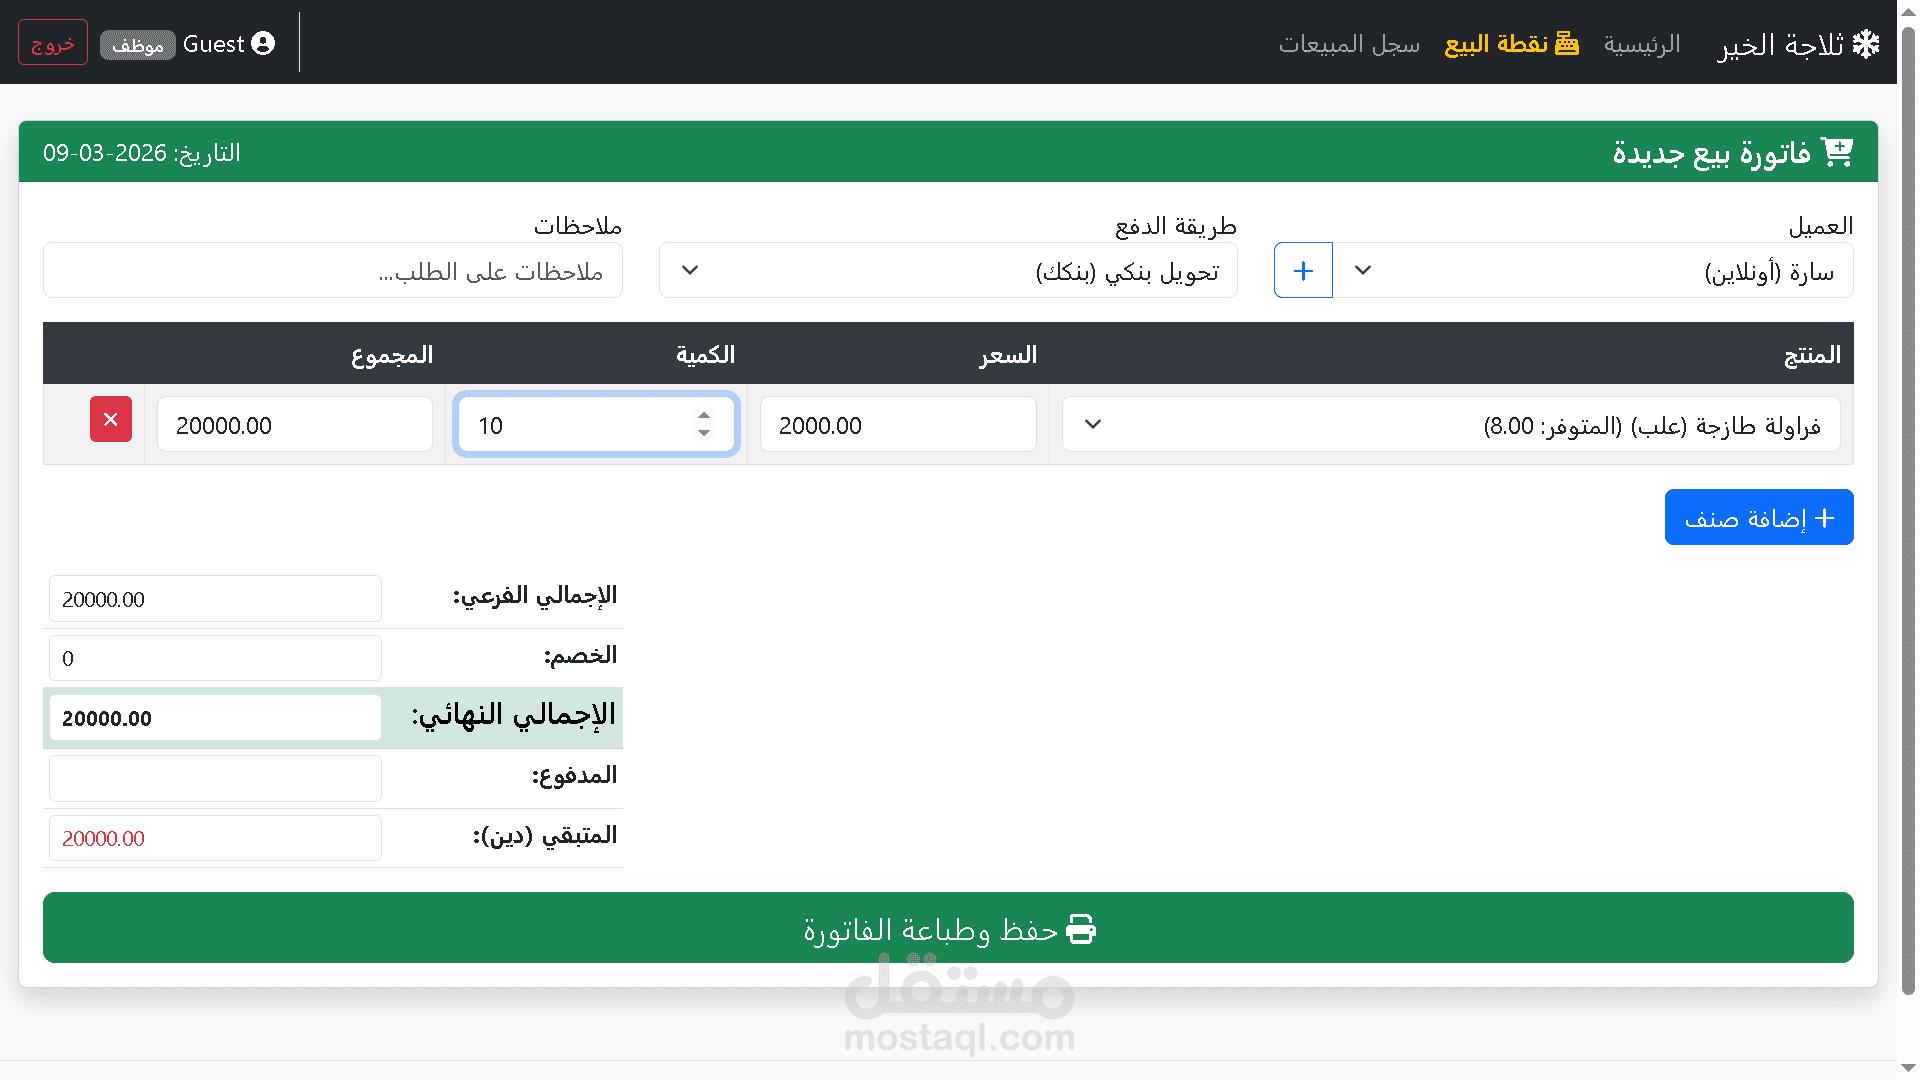Click the notes input field
The height and width of the screenshot is (1080, 1920).
point(332,270)
